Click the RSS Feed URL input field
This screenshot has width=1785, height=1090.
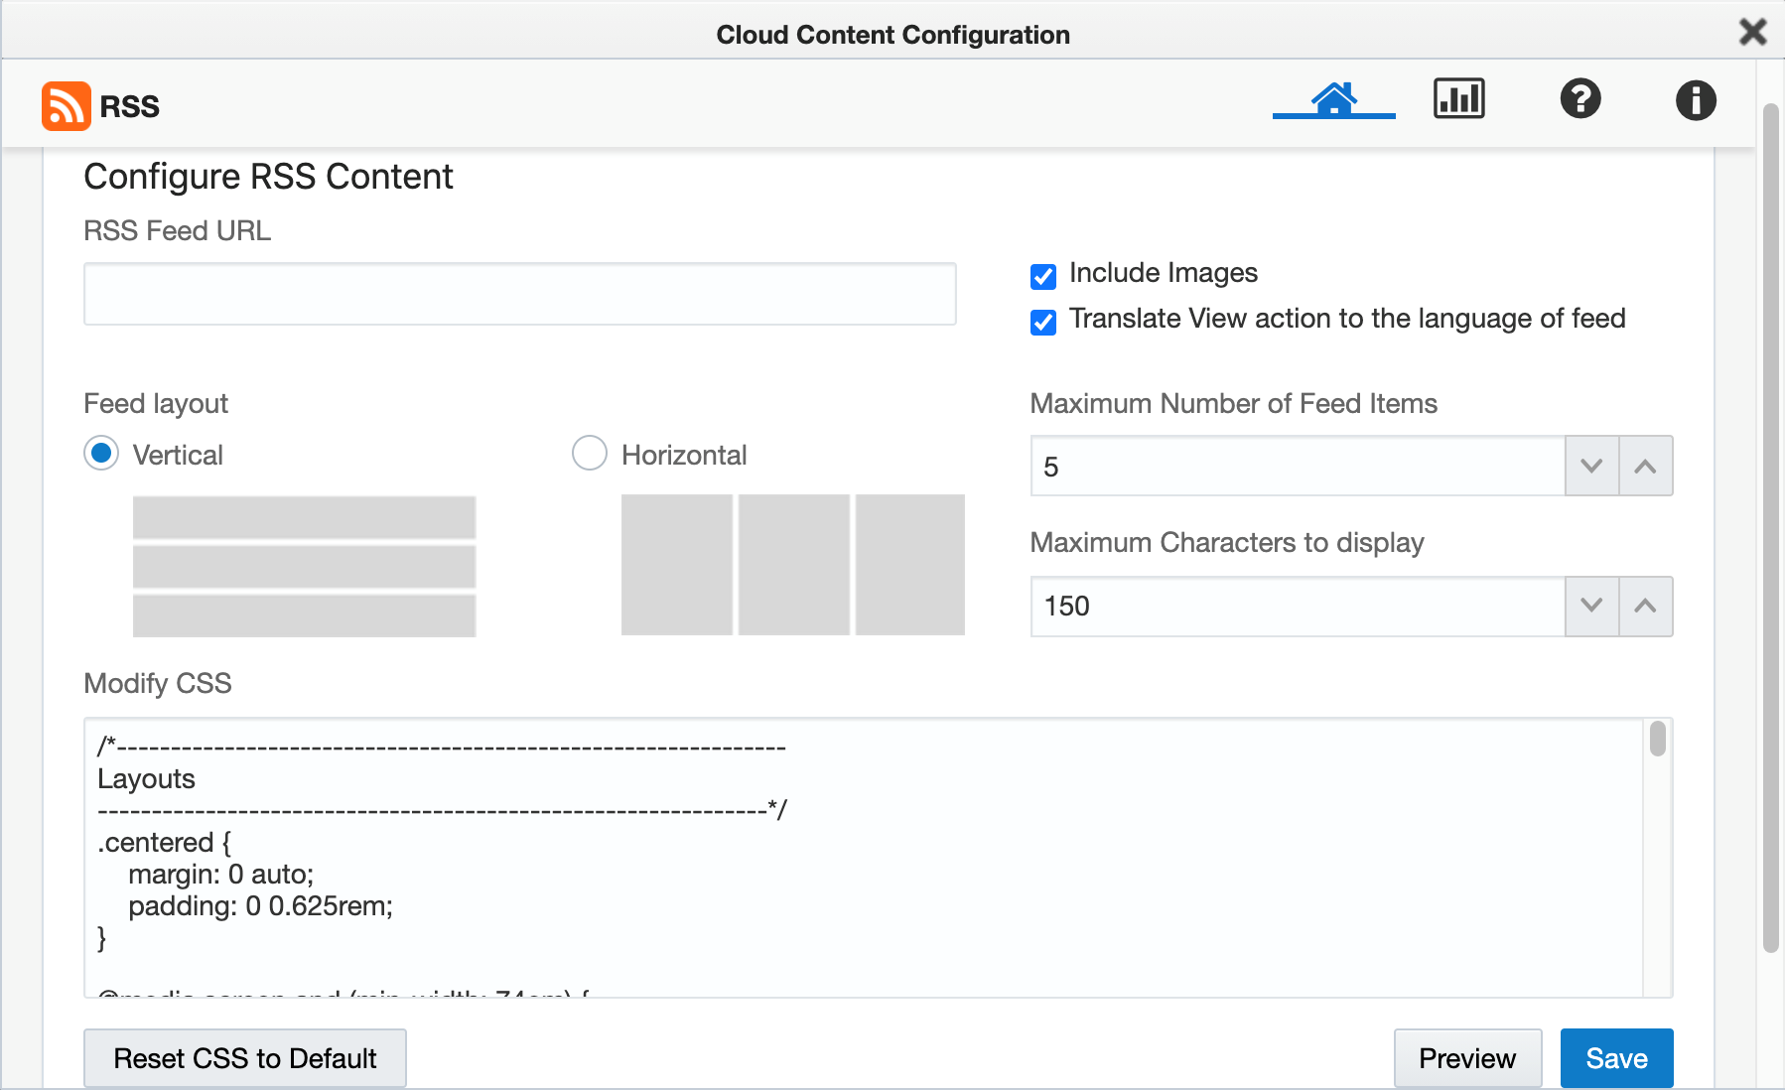tap(519, 294)
